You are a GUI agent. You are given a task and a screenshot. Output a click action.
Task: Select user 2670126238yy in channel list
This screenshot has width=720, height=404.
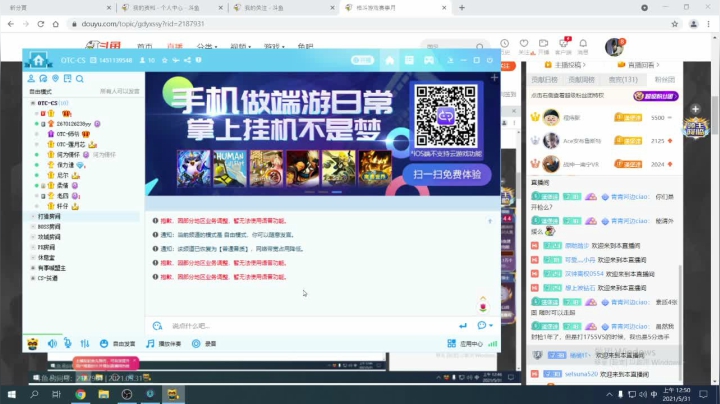coord(73,124)
